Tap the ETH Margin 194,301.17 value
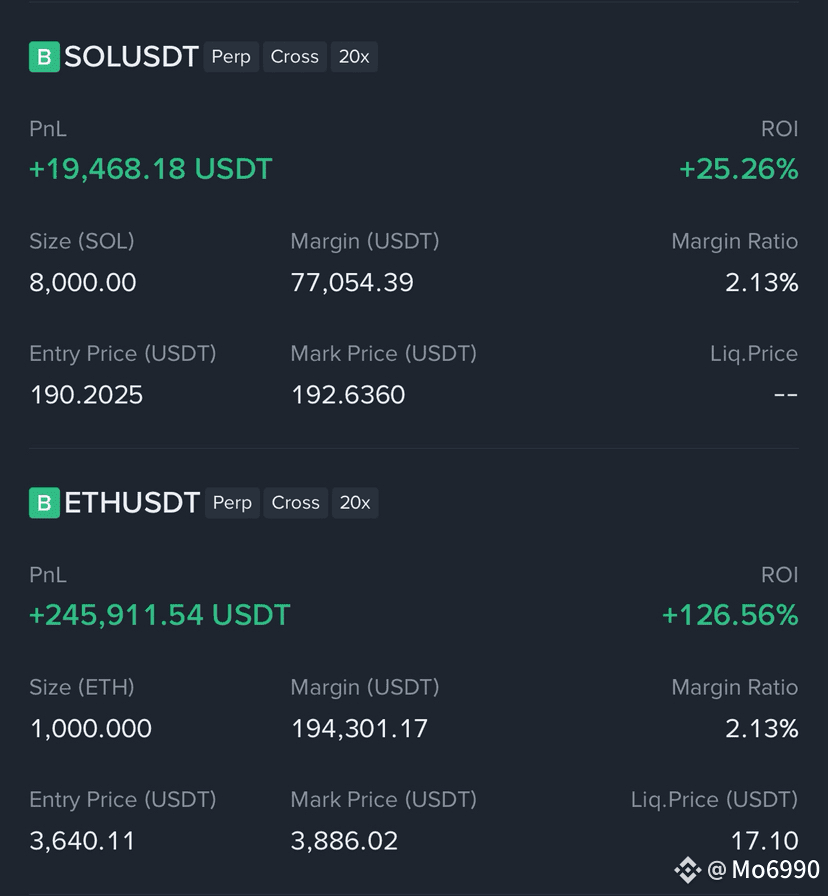 tap(359, 729)
